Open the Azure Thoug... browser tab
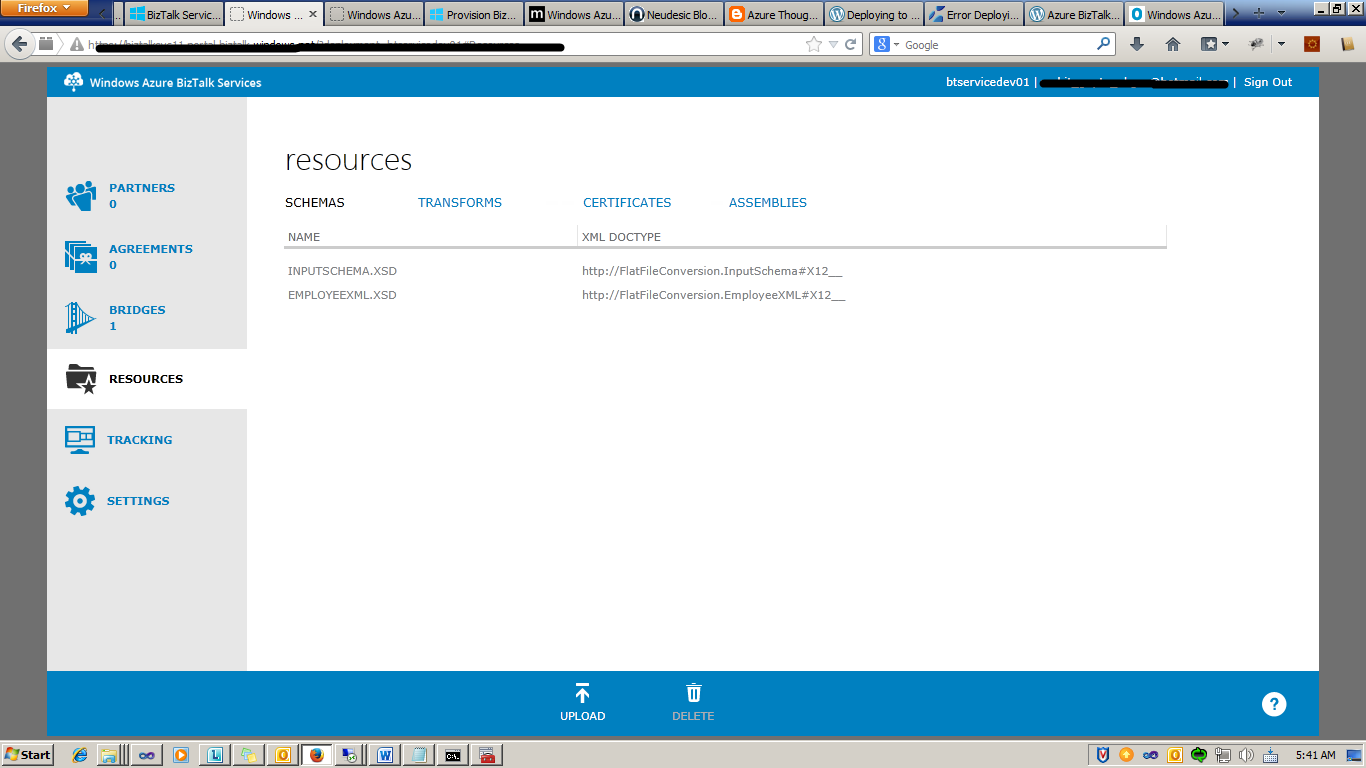Viewport: 1366px width, 768px height. 773,14
